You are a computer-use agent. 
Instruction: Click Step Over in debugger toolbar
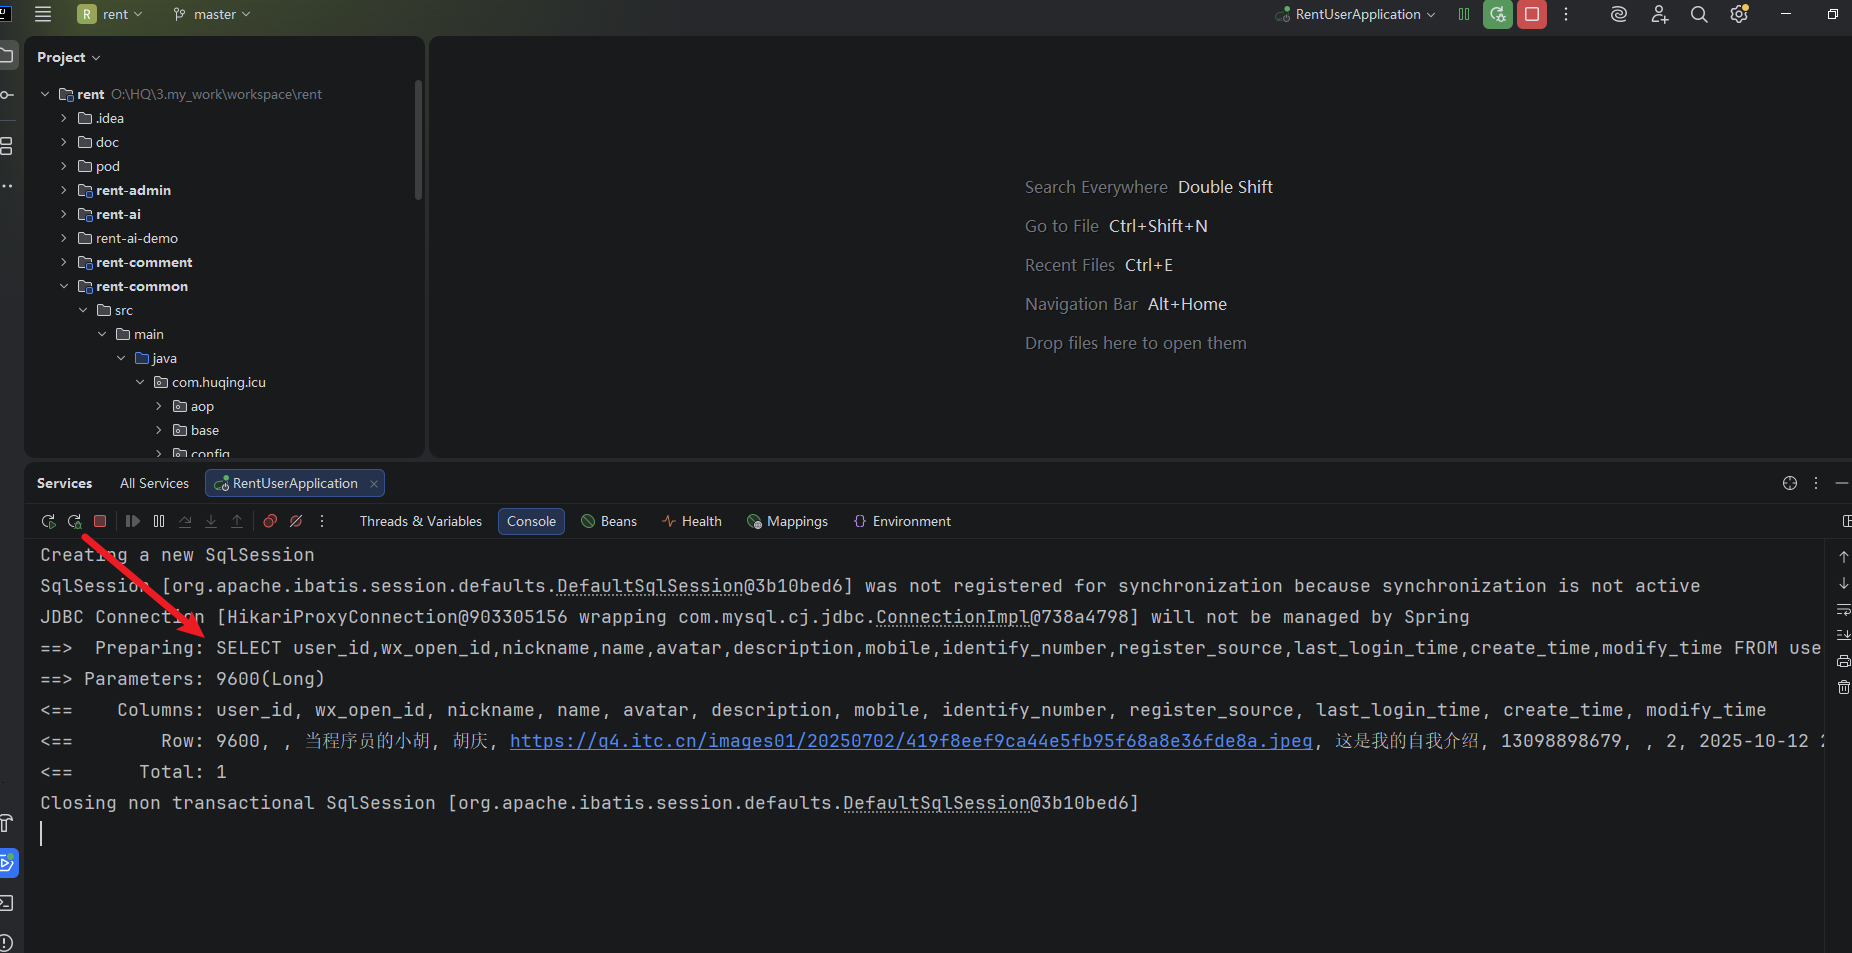point(185,521)
